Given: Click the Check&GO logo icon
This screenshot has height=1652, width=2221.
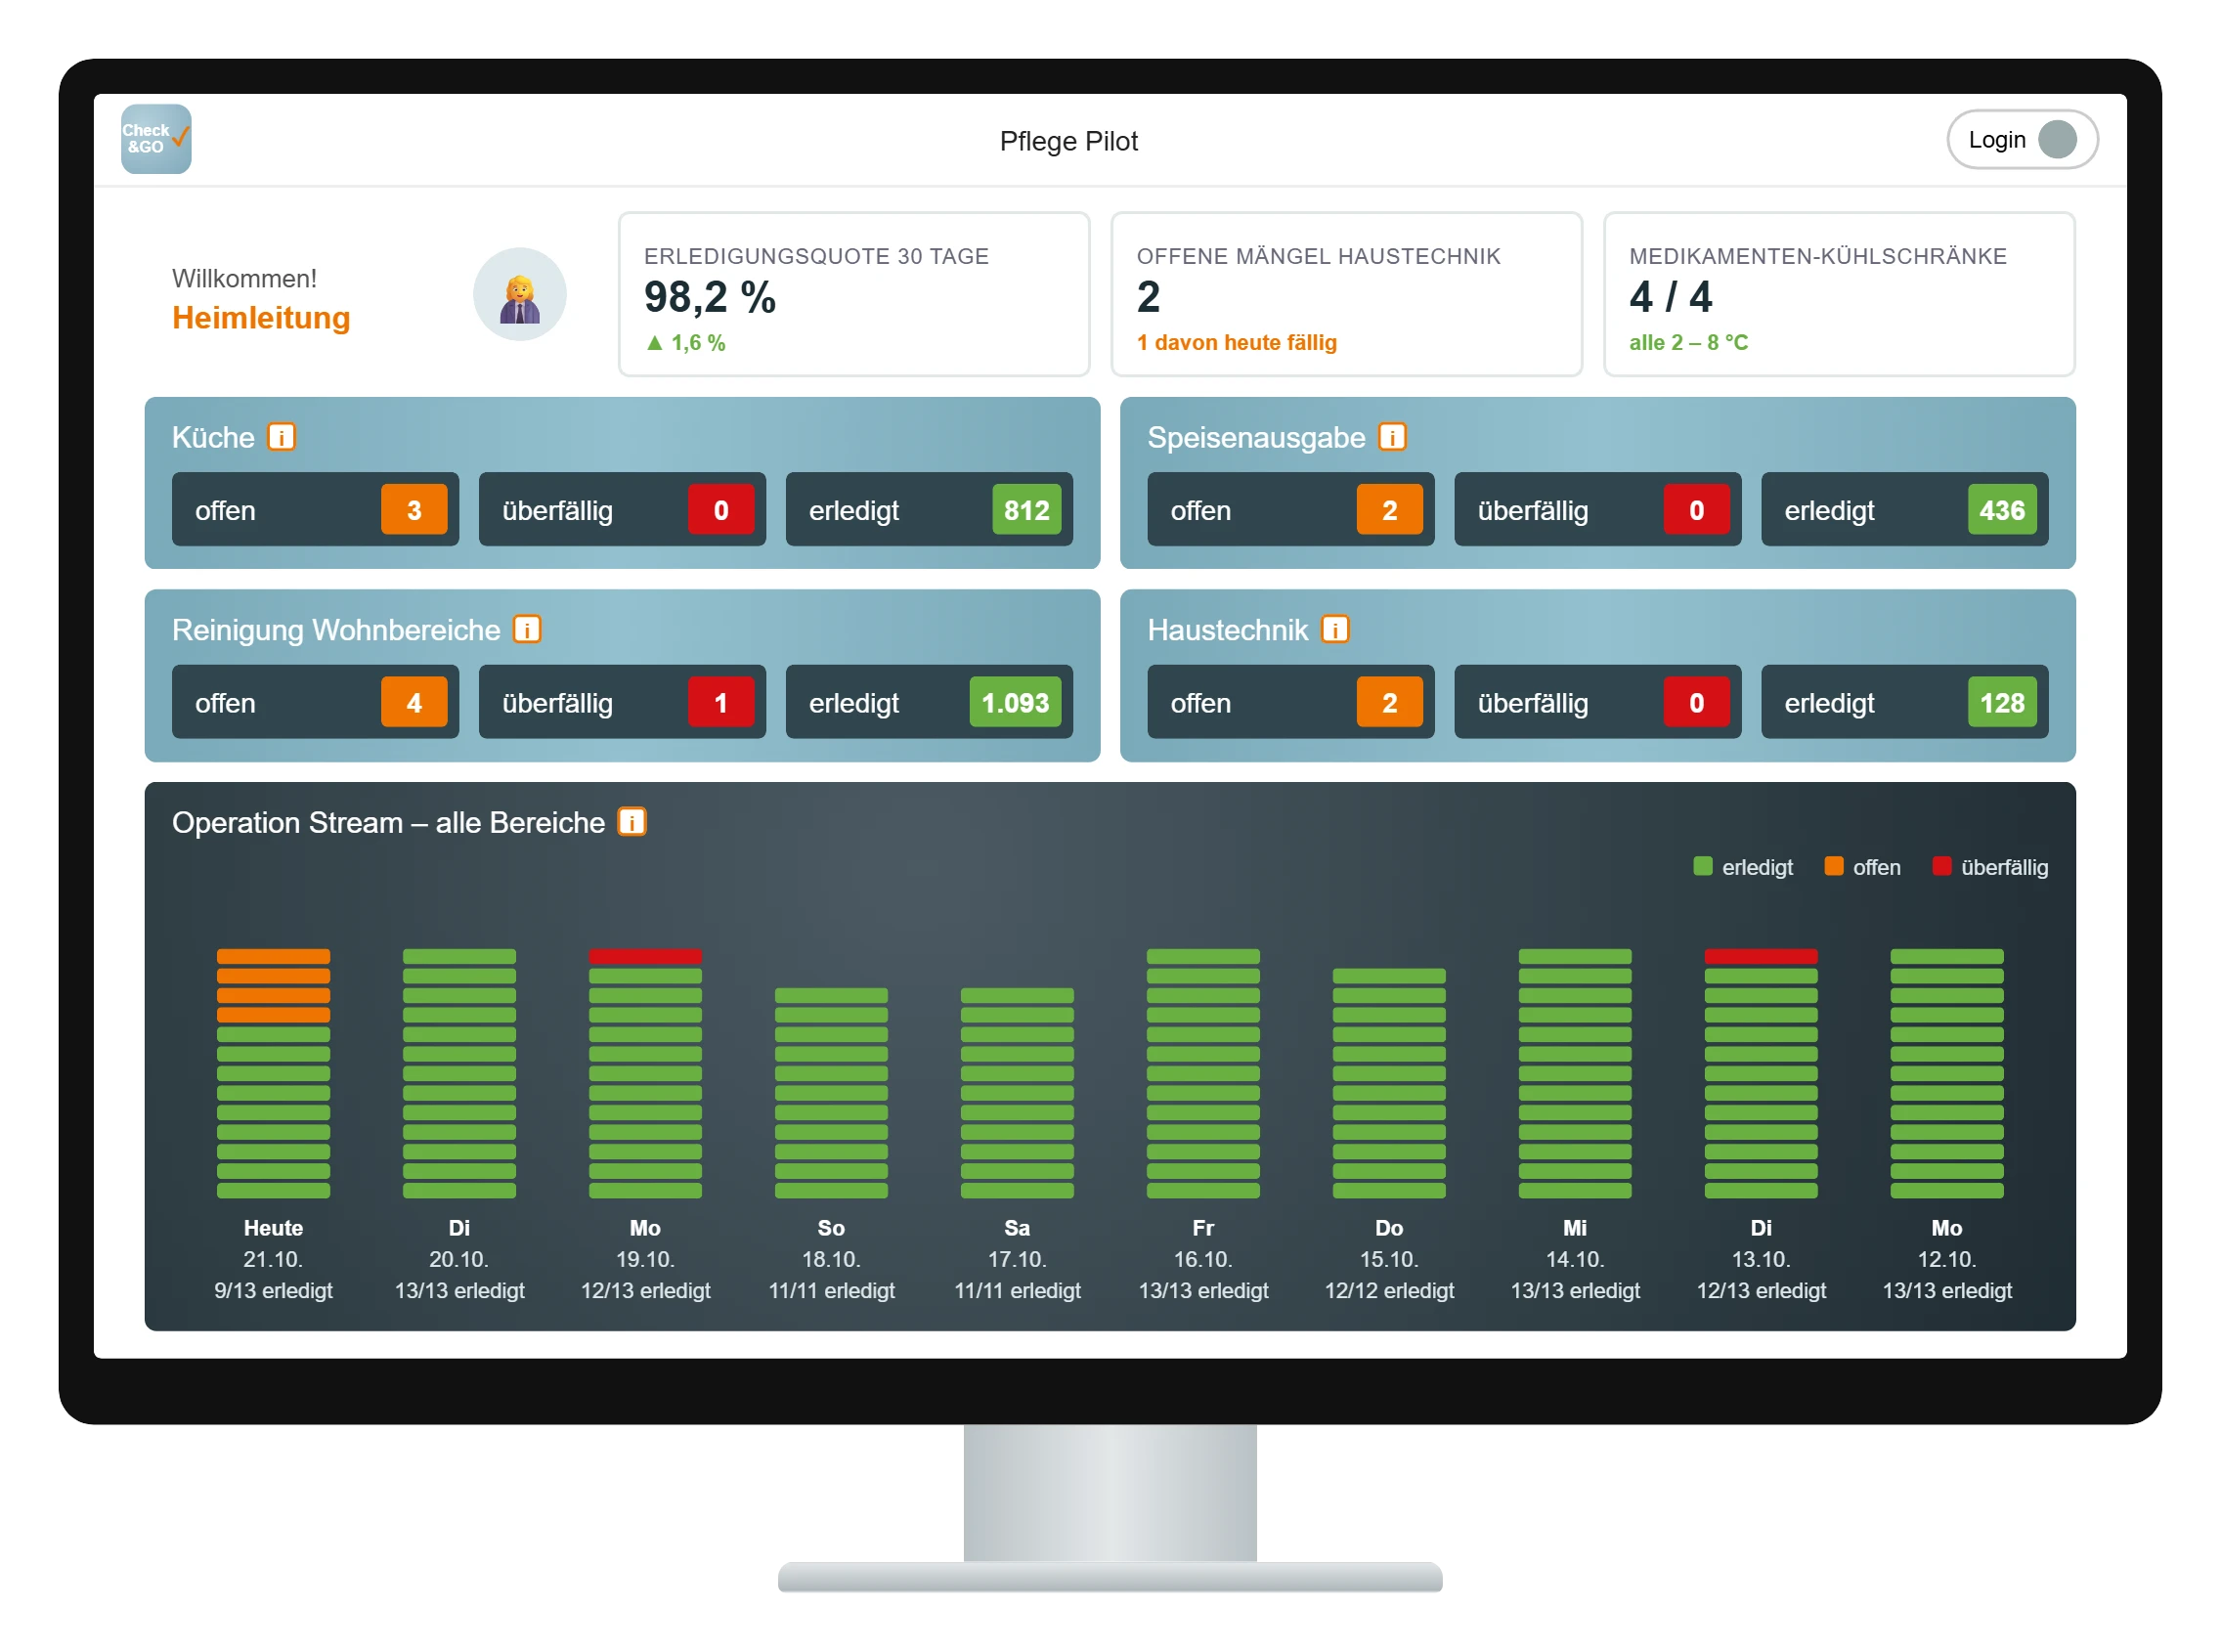Looking at the screenshot, I should [x=156, y=139].
